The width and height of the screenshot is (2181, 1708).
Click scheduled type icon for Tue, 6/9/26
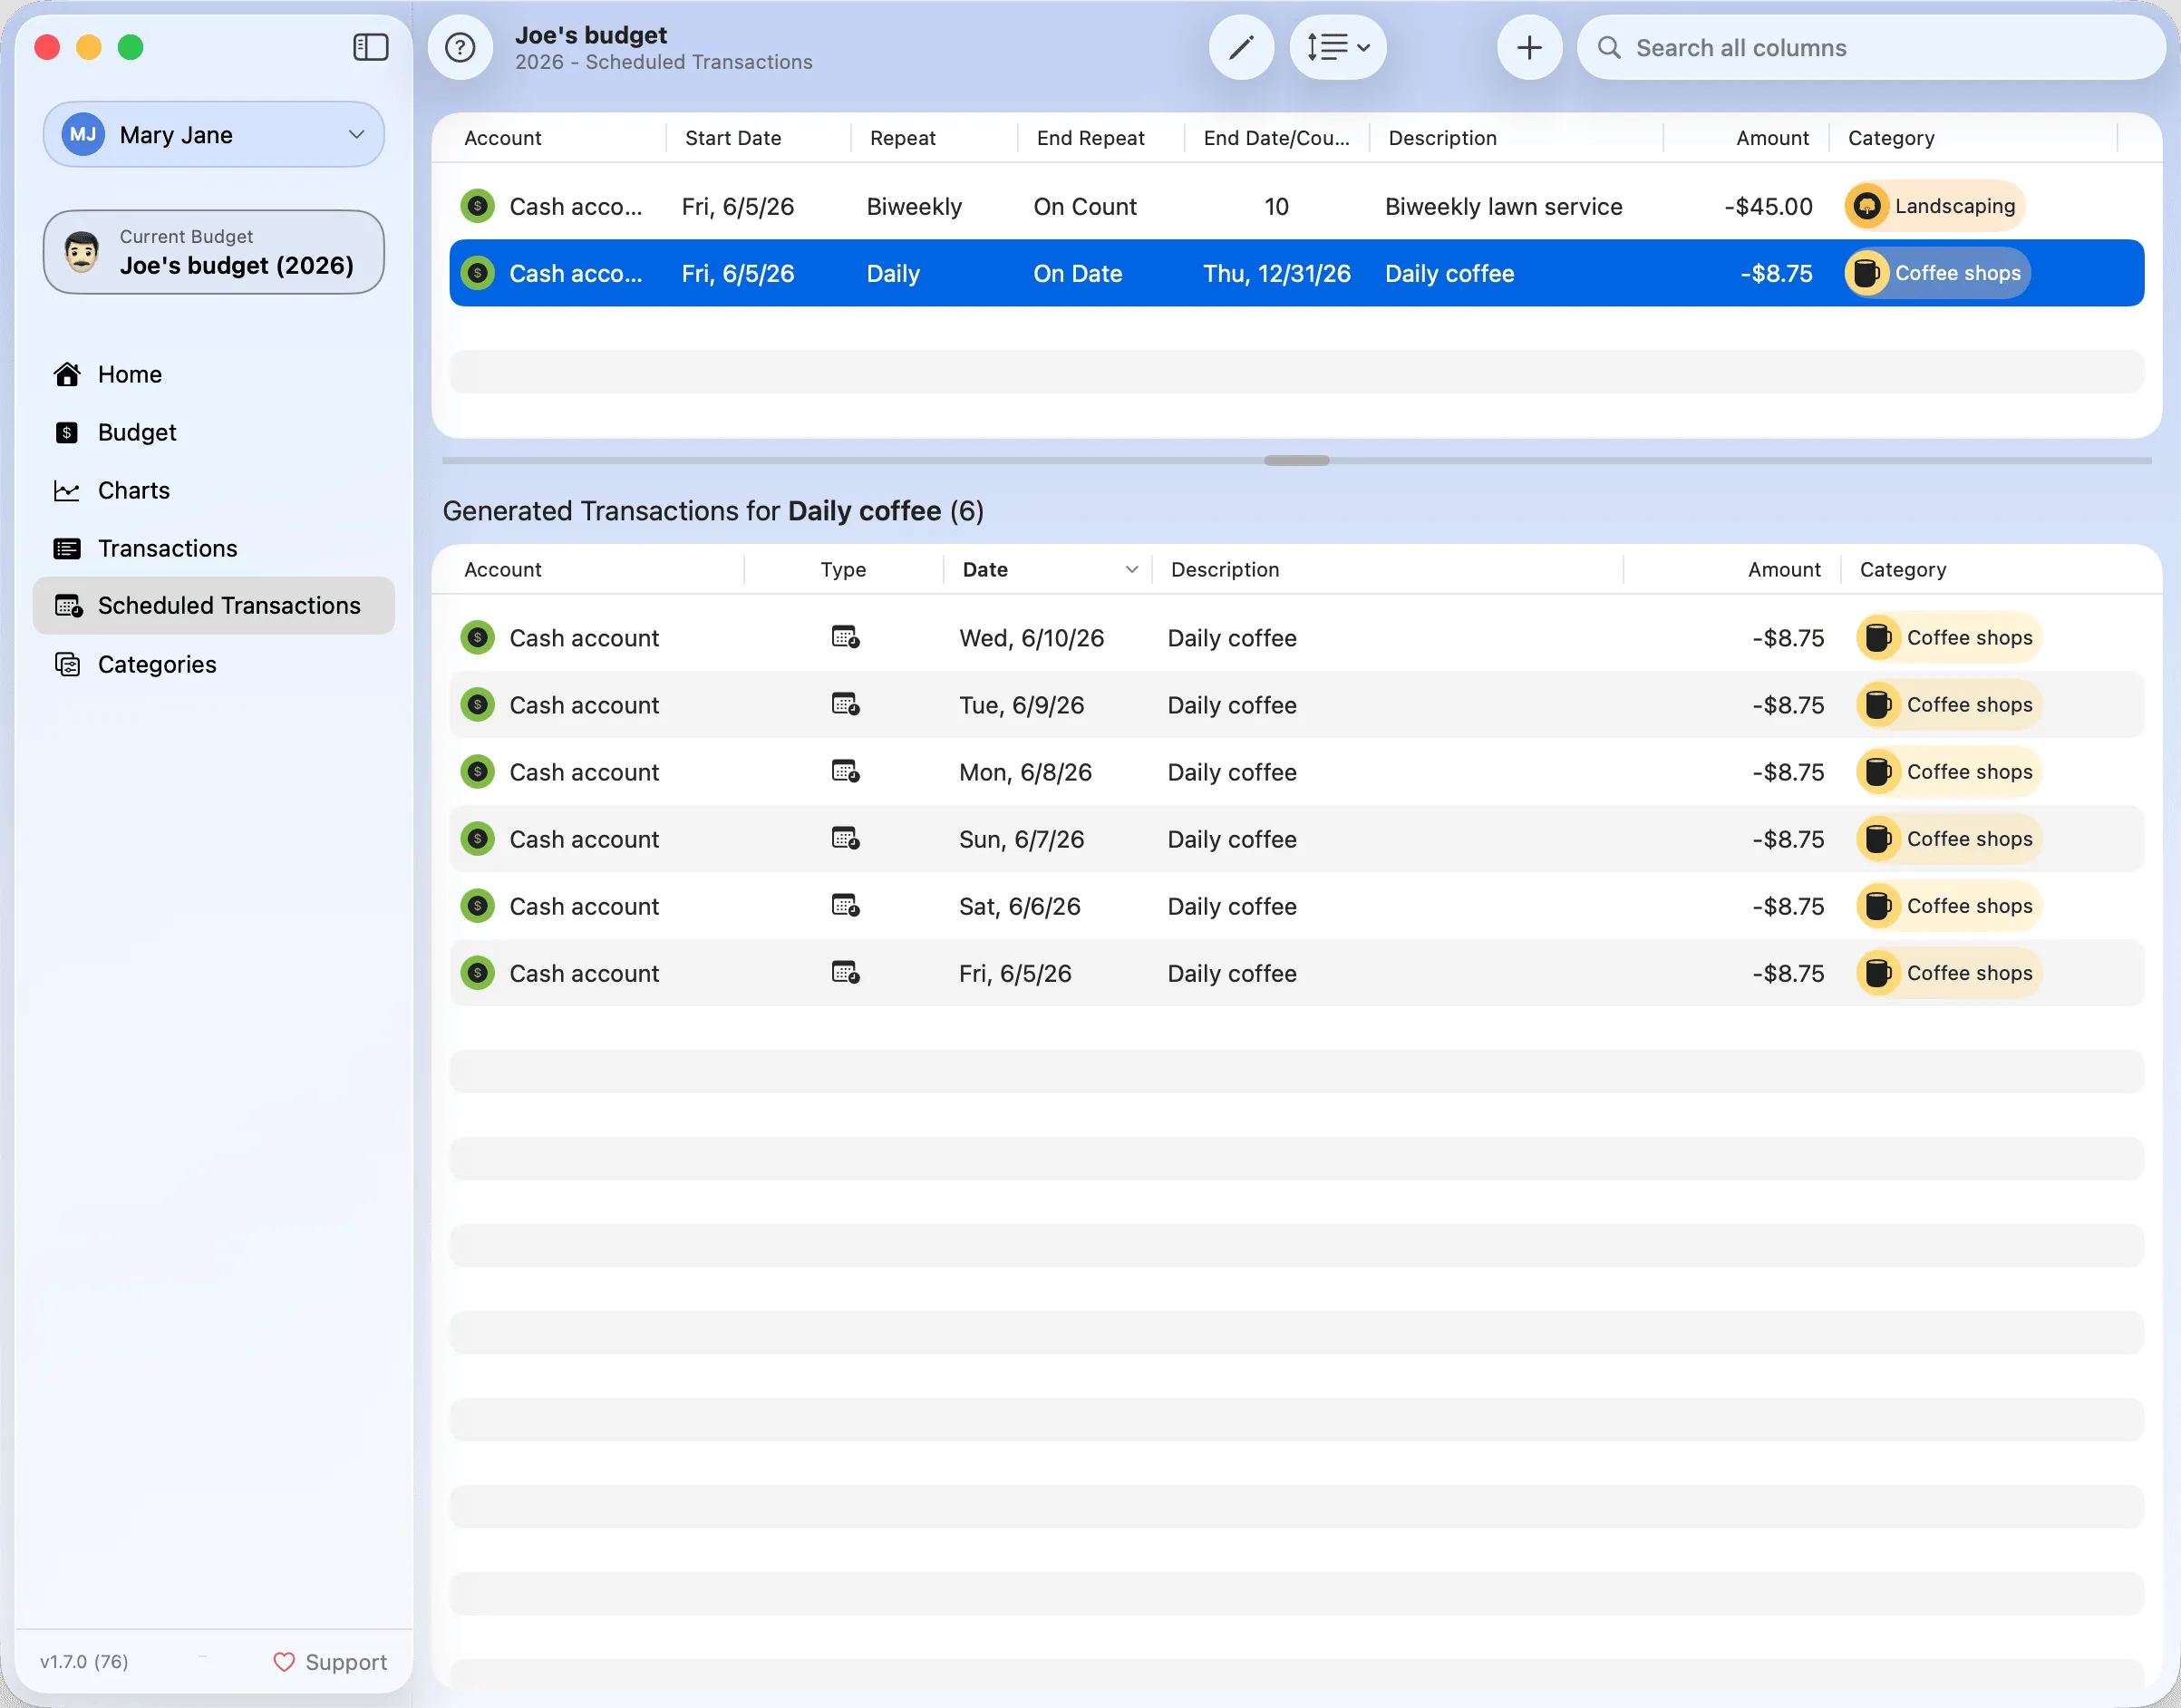[x=845, y=704]
